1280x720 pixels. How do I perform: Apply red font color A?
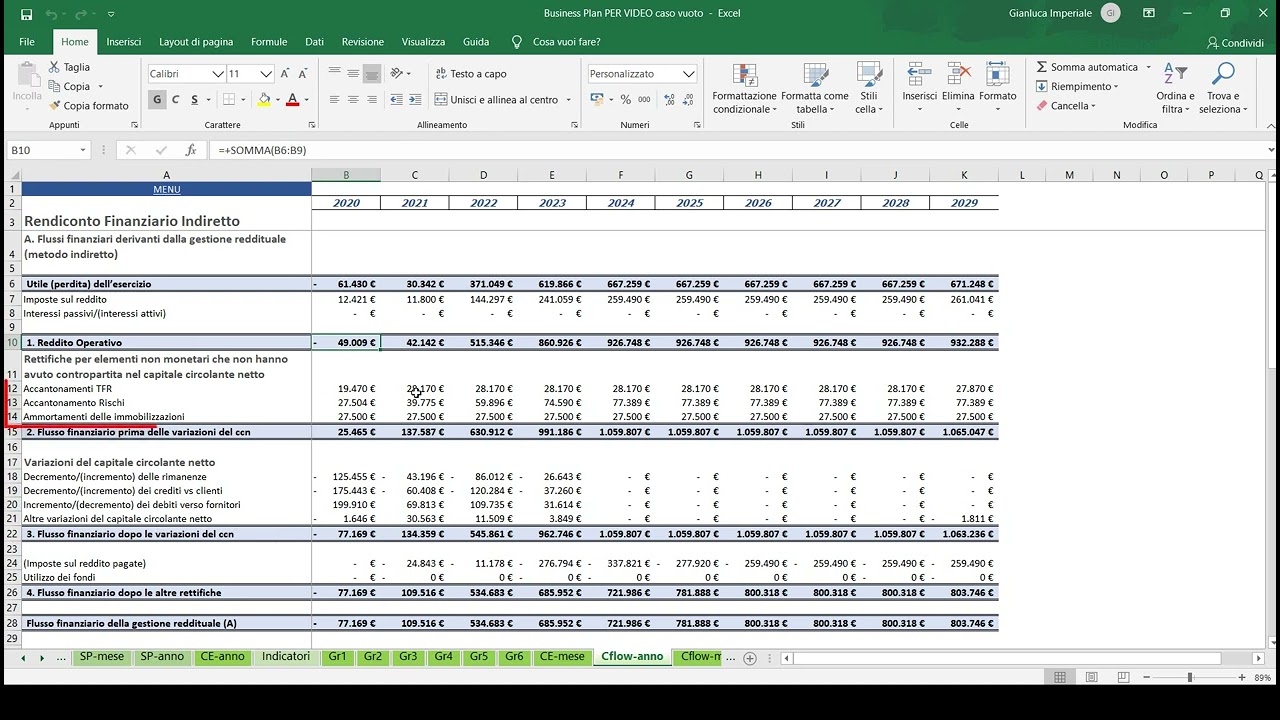point(292,99)
